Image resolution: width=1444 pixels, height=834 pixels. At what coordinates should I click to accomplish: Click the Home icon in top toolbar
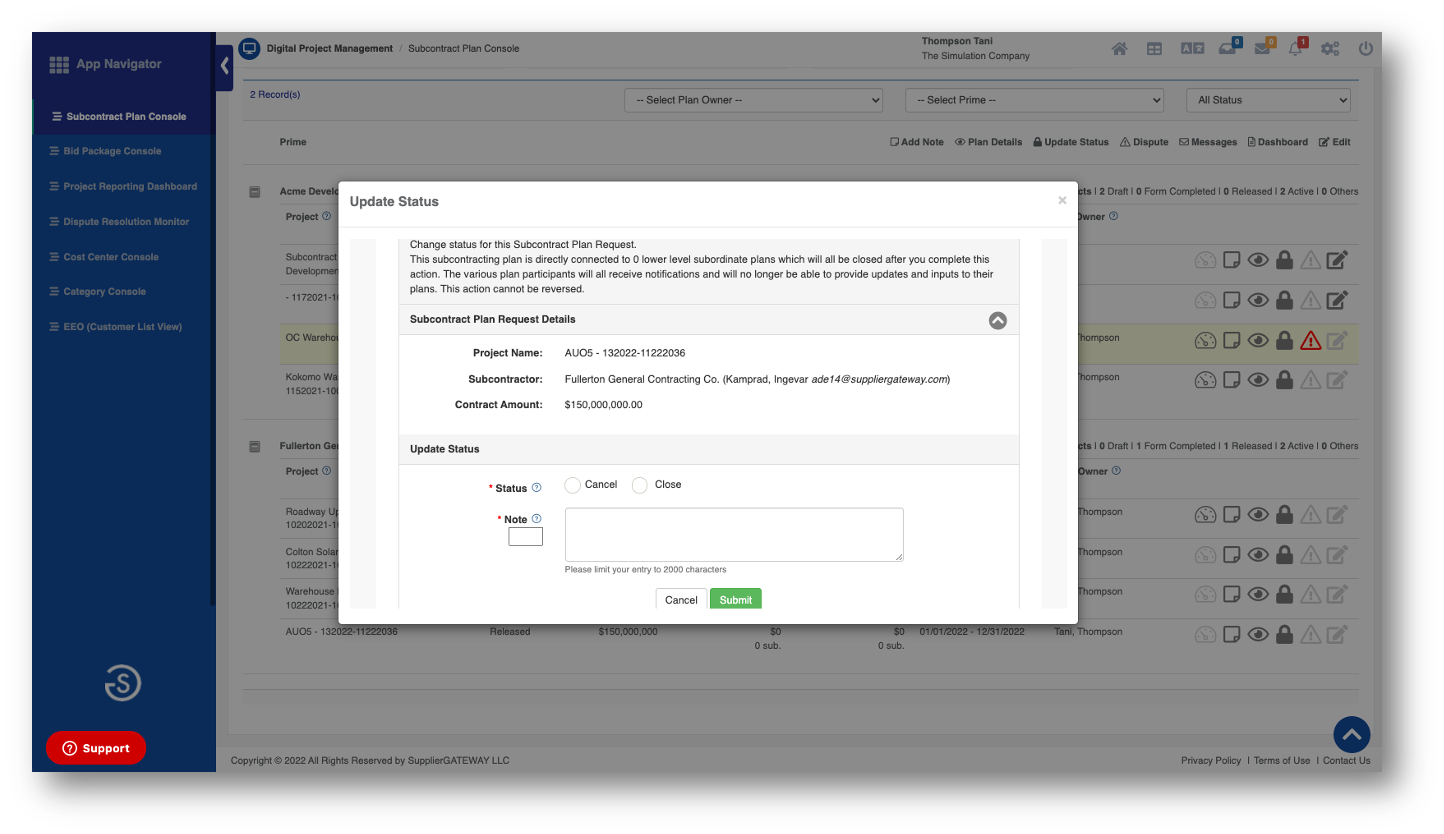1120,49
